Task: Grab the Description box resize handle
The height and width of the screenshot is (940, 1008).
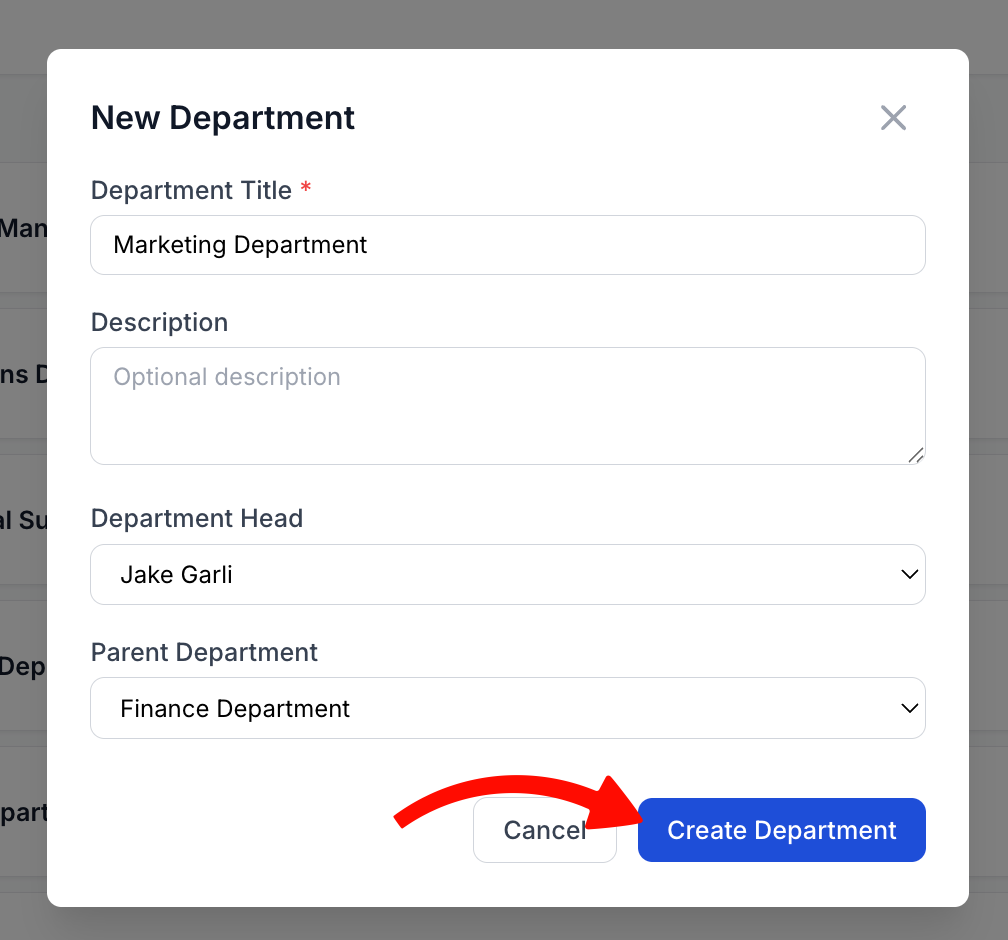Action: (916, 455)
